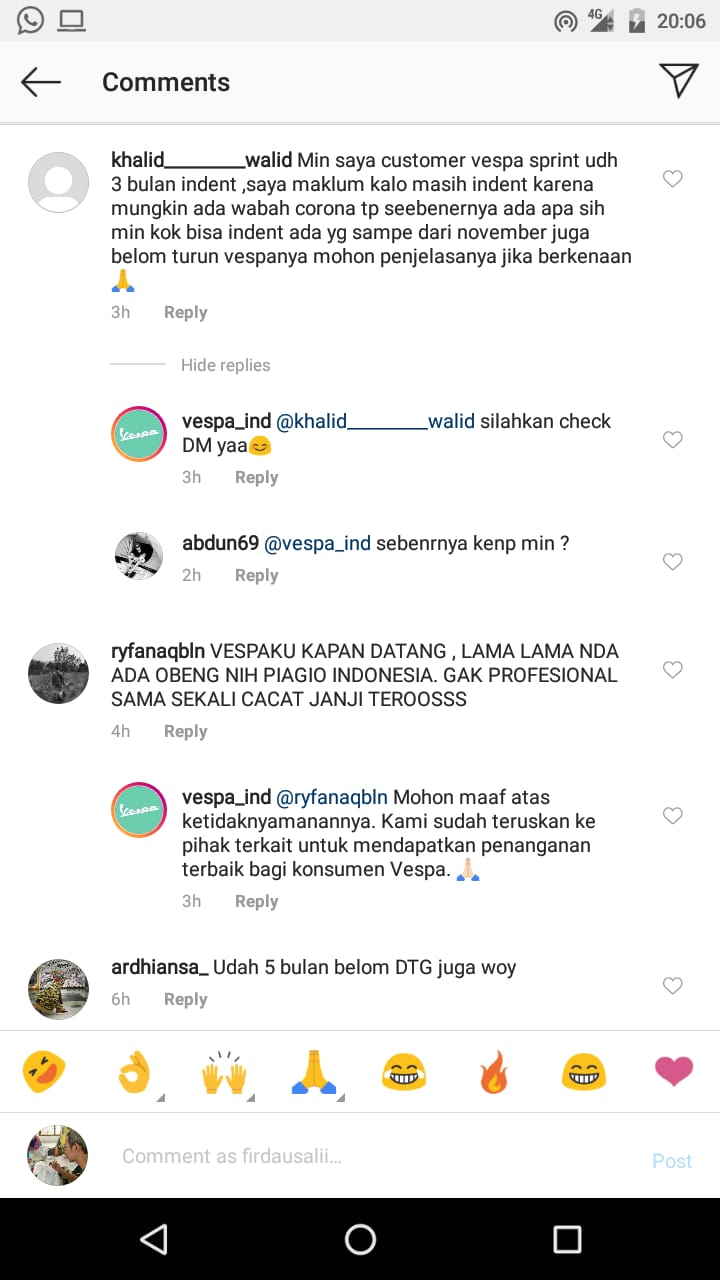
Task: Tap the back arrow in Comments header
Action: 41,82
